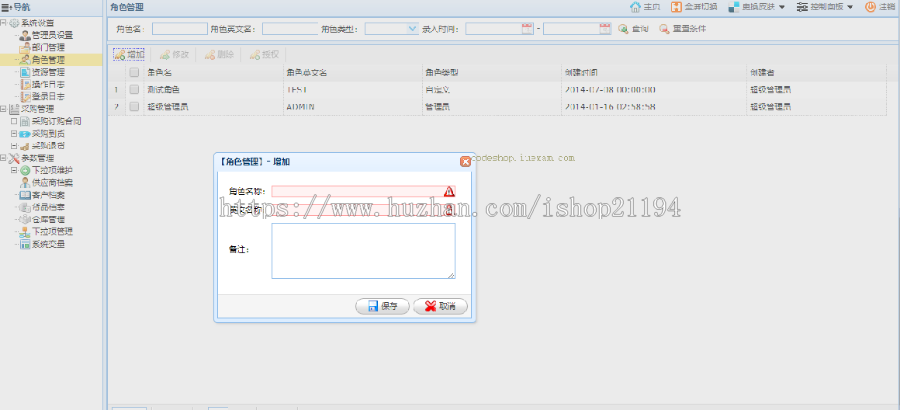900x410 pixels.
Task: Sort by the 角色名 column header
Action: (212, 72)
